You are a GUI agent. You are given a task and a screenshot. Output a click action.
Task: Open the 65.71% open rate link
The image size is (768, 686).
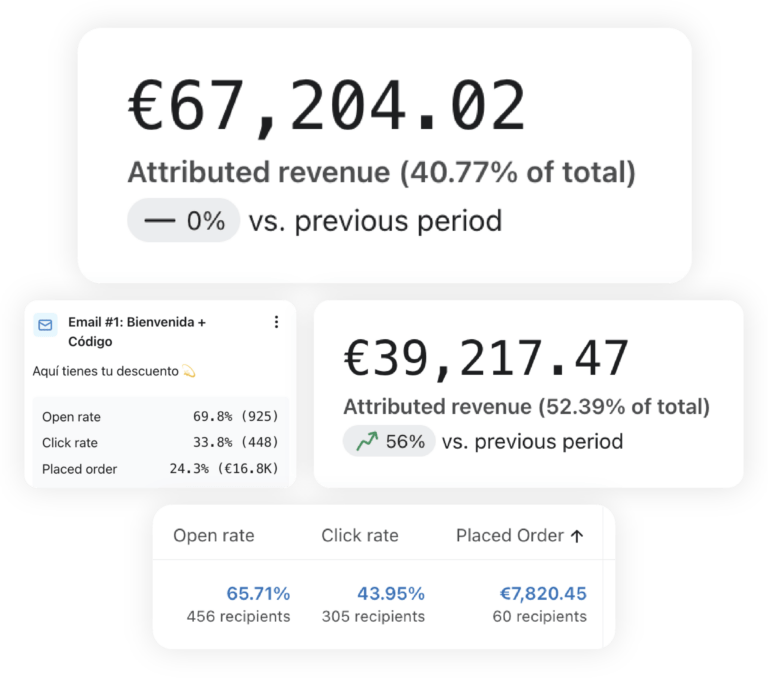258,594
